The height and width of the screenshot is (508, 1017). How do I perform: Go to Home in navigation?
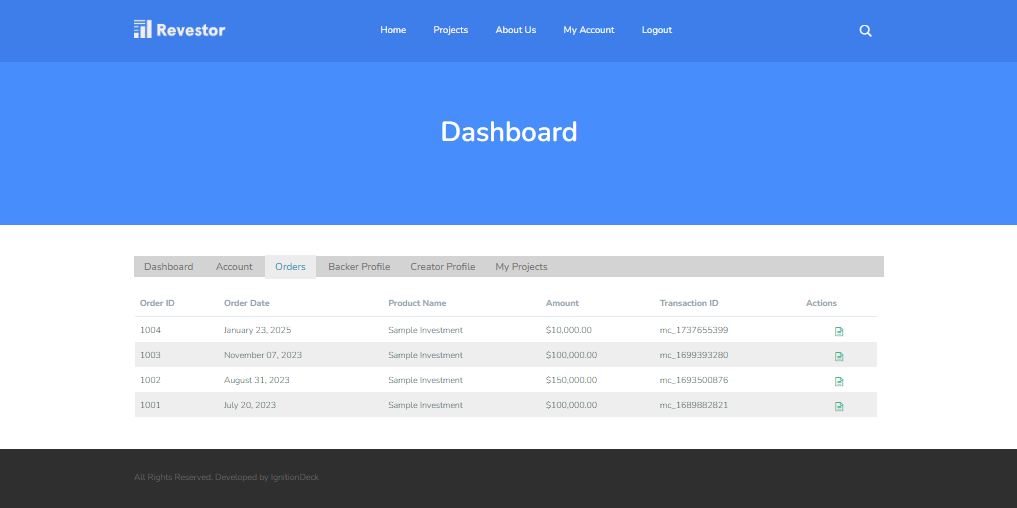393,30
